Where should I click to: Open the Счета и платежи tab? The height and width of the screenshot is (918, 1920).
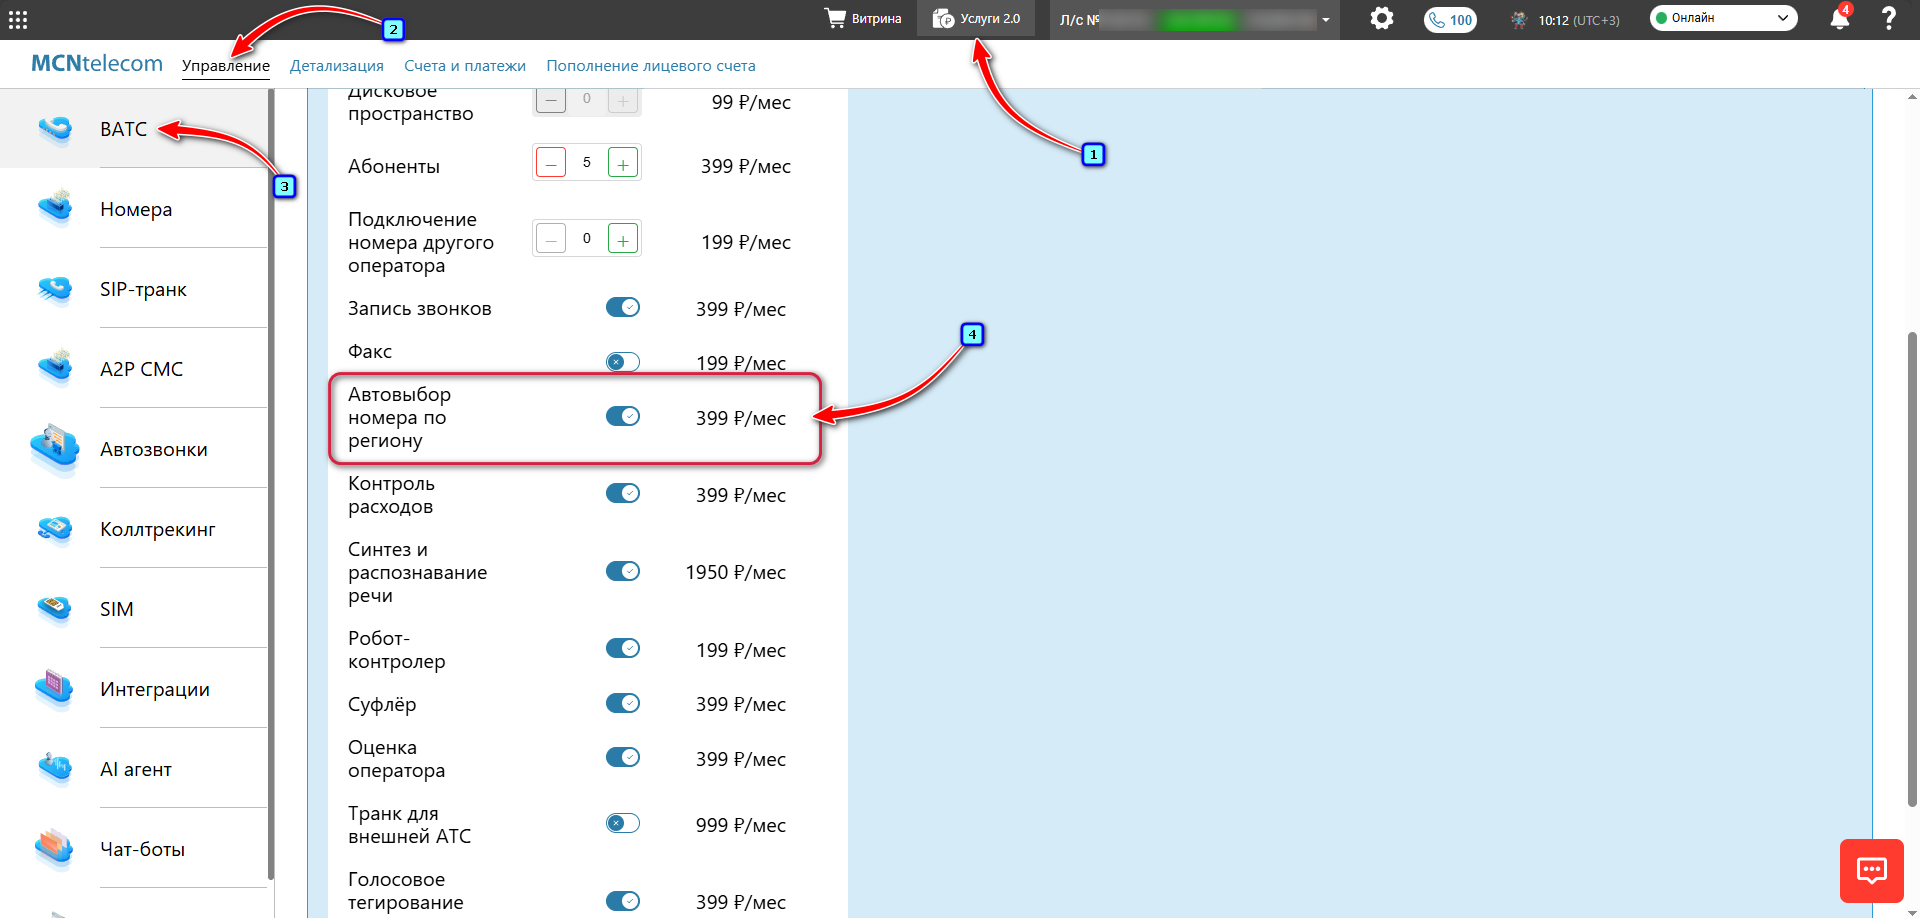point(464,66)
